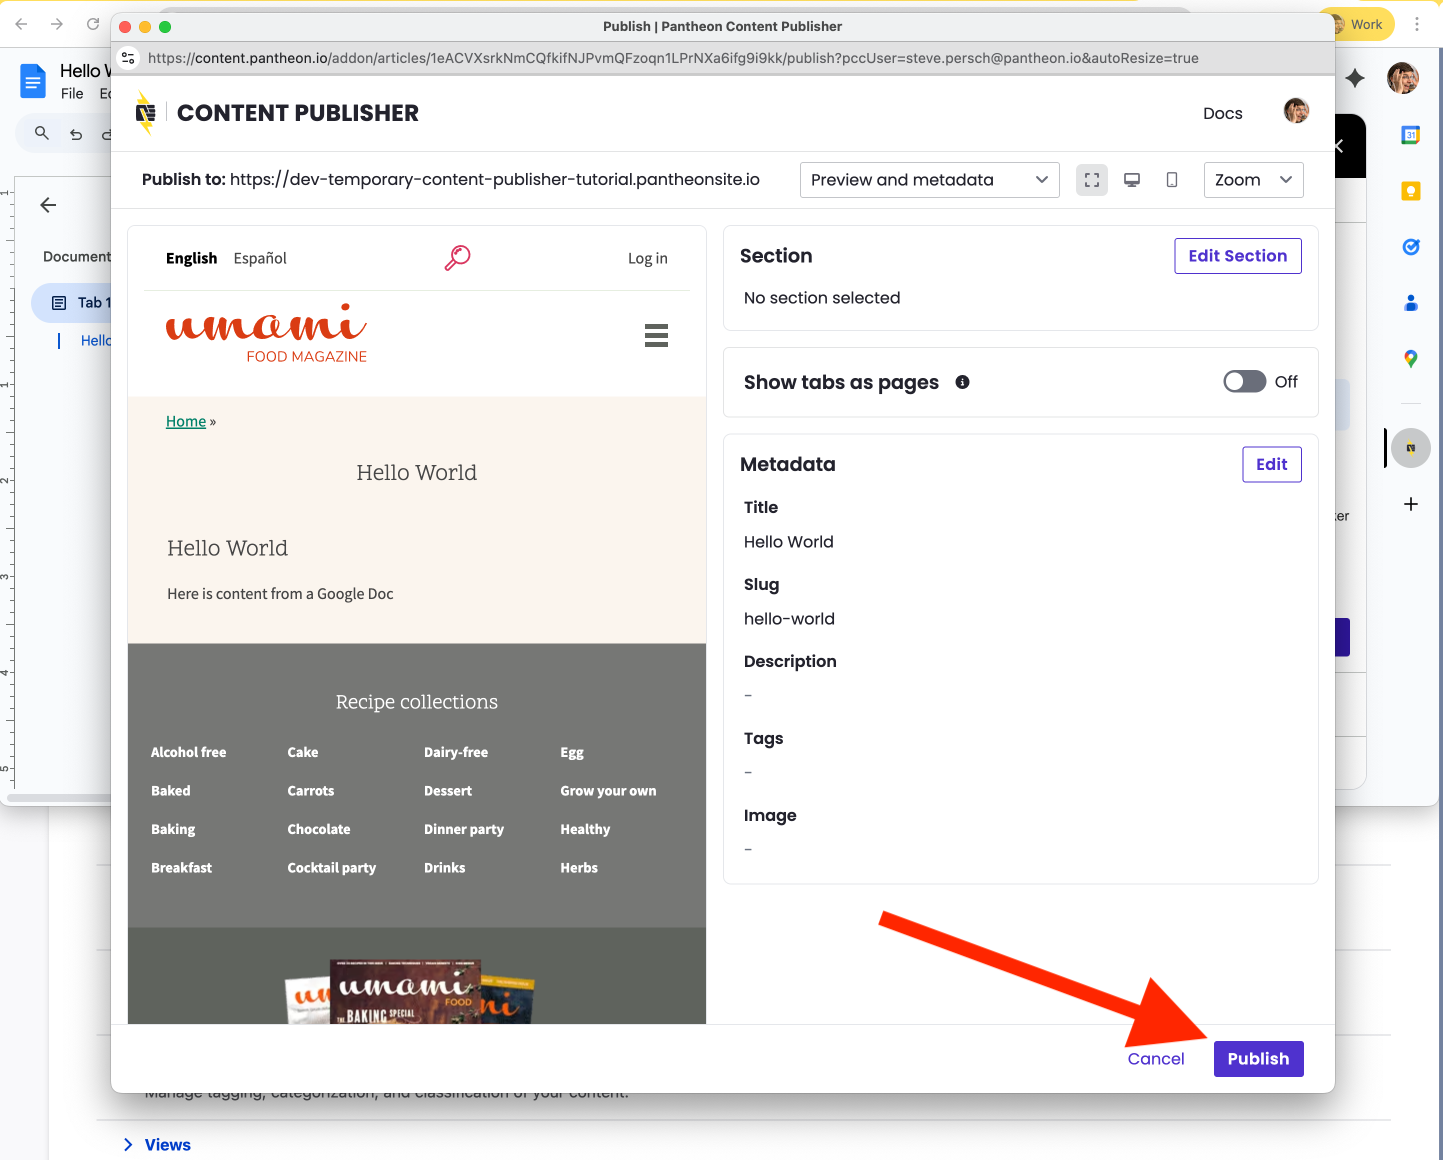This screenshot has width=1443, height=1160.
Task: Click the Home breadcrumb link
Action: click(186, 422)
